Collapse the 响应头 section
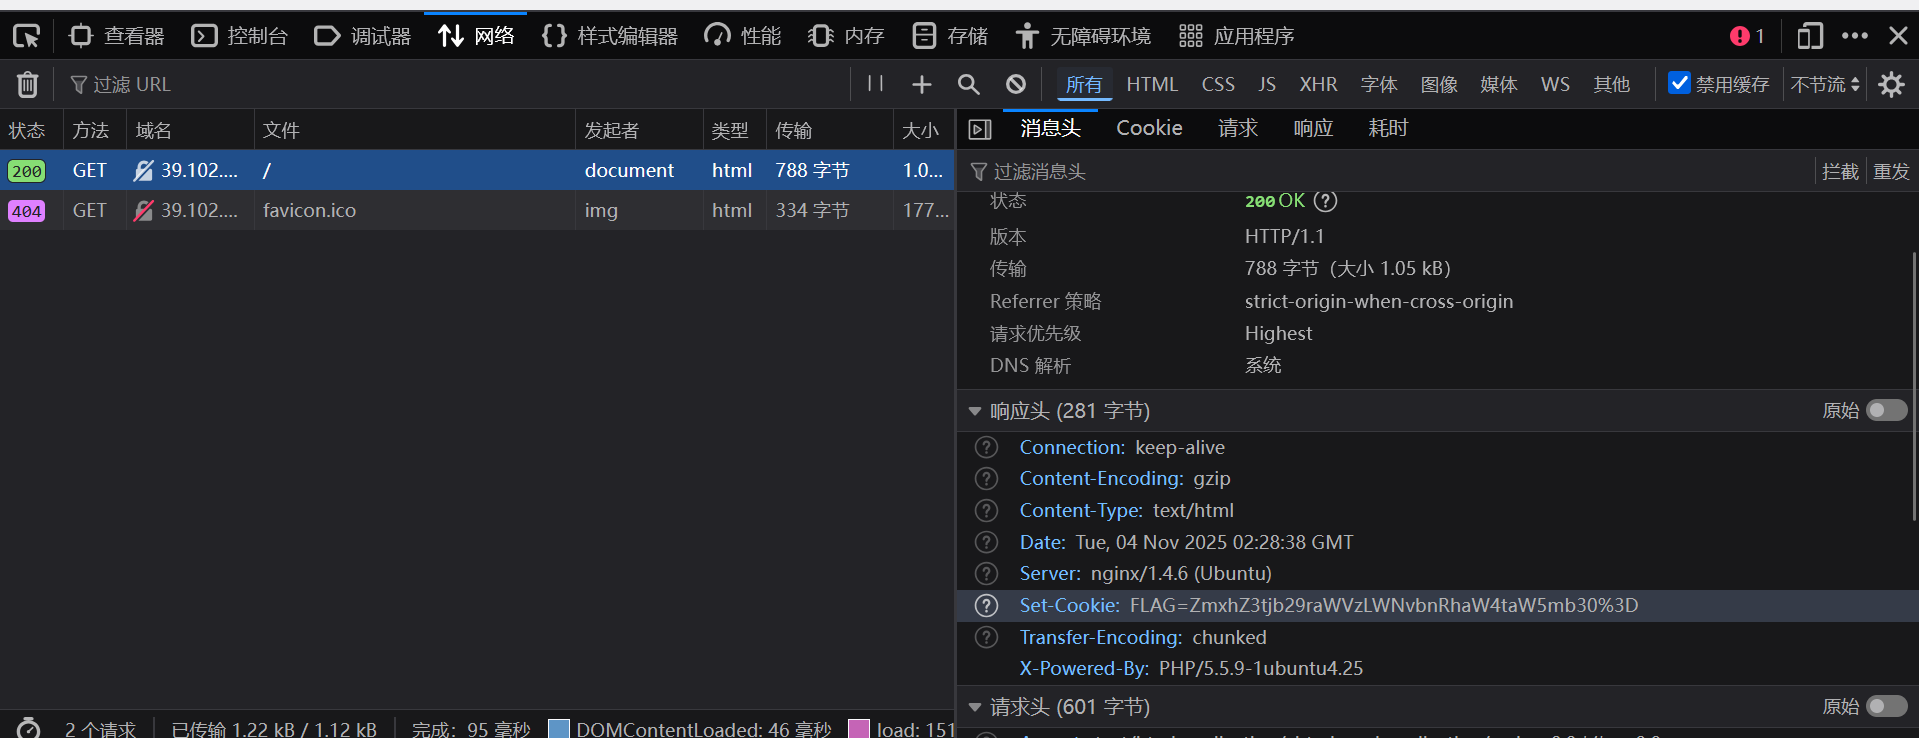The height and width of the screenshot is (738, 1919). [975, 411]
